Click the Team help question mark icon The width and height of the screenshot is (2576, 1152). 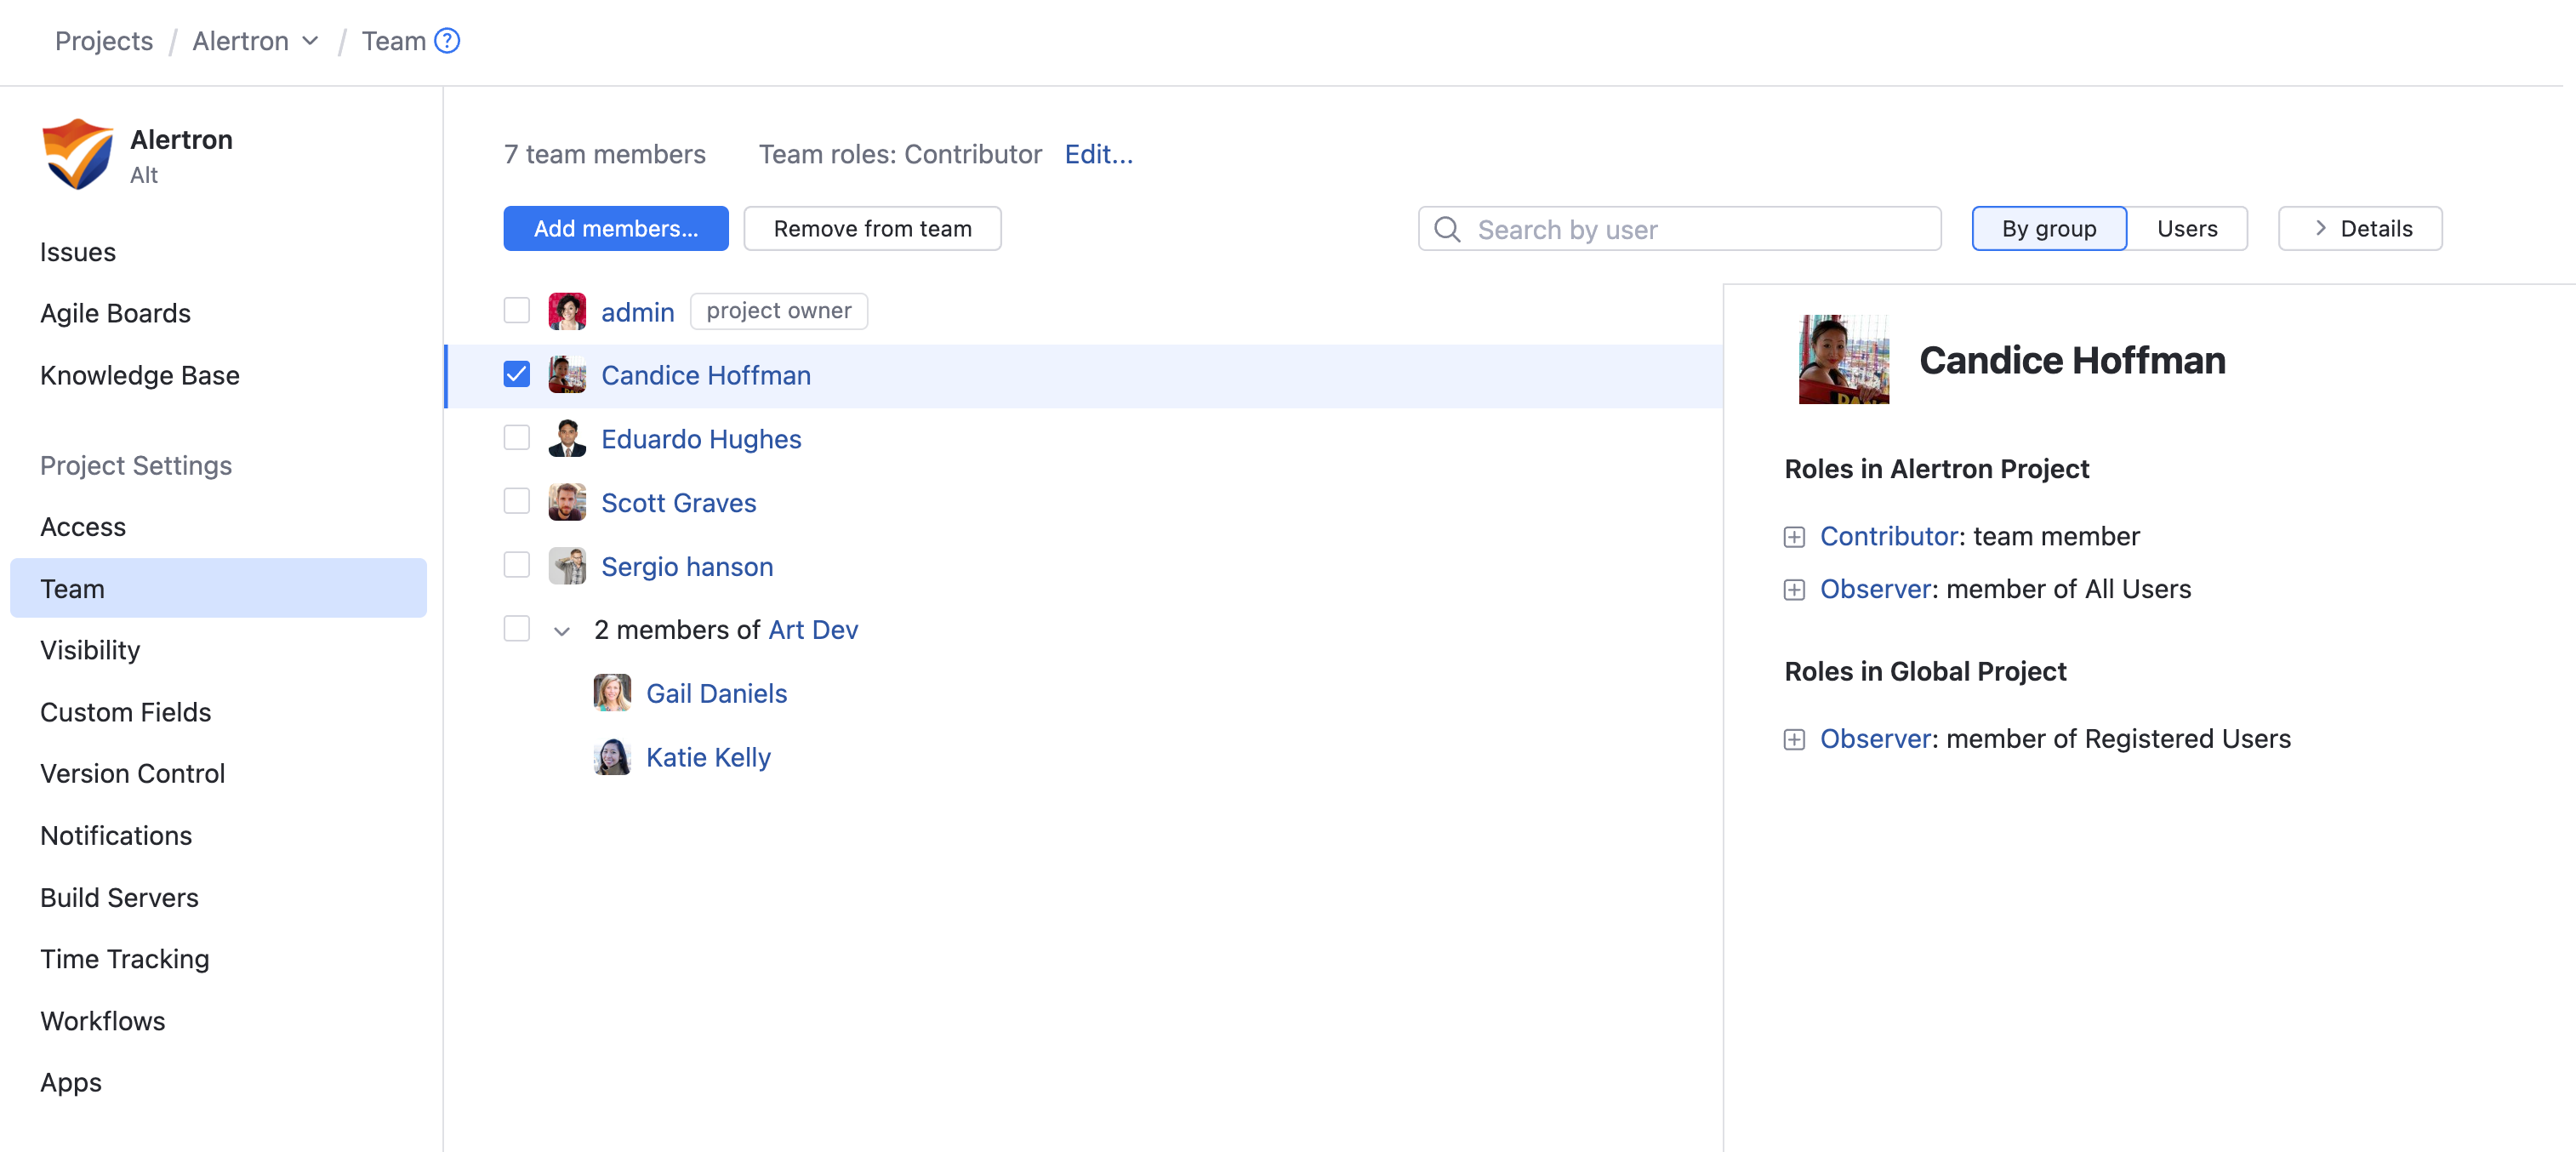(x=447, y=41)
